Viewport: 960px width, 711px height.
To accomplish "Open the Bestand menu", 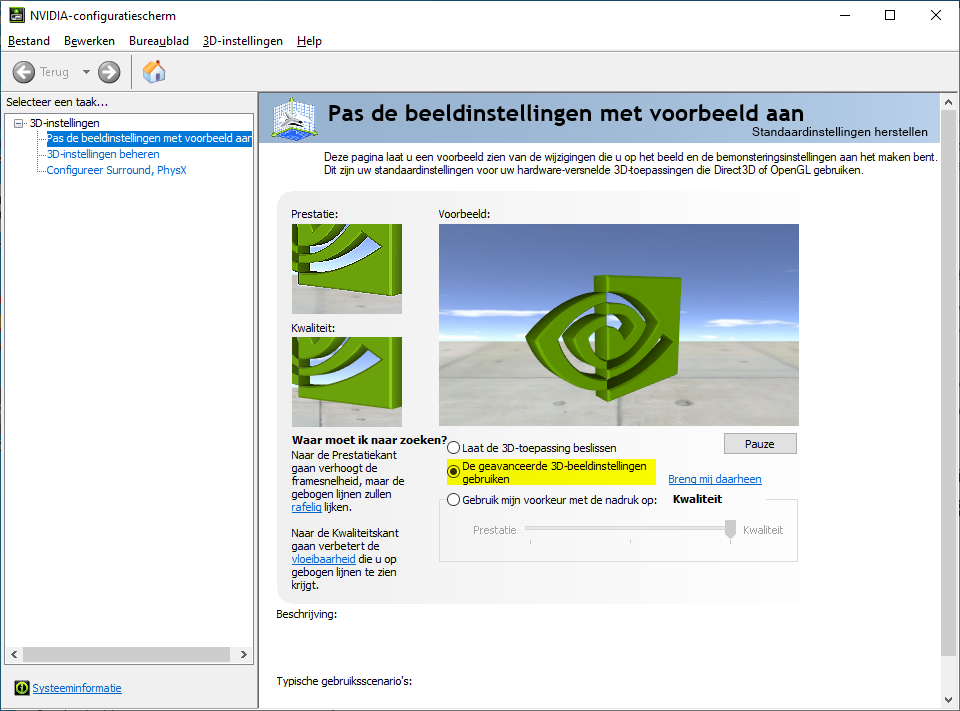I will tap(29, 41).
